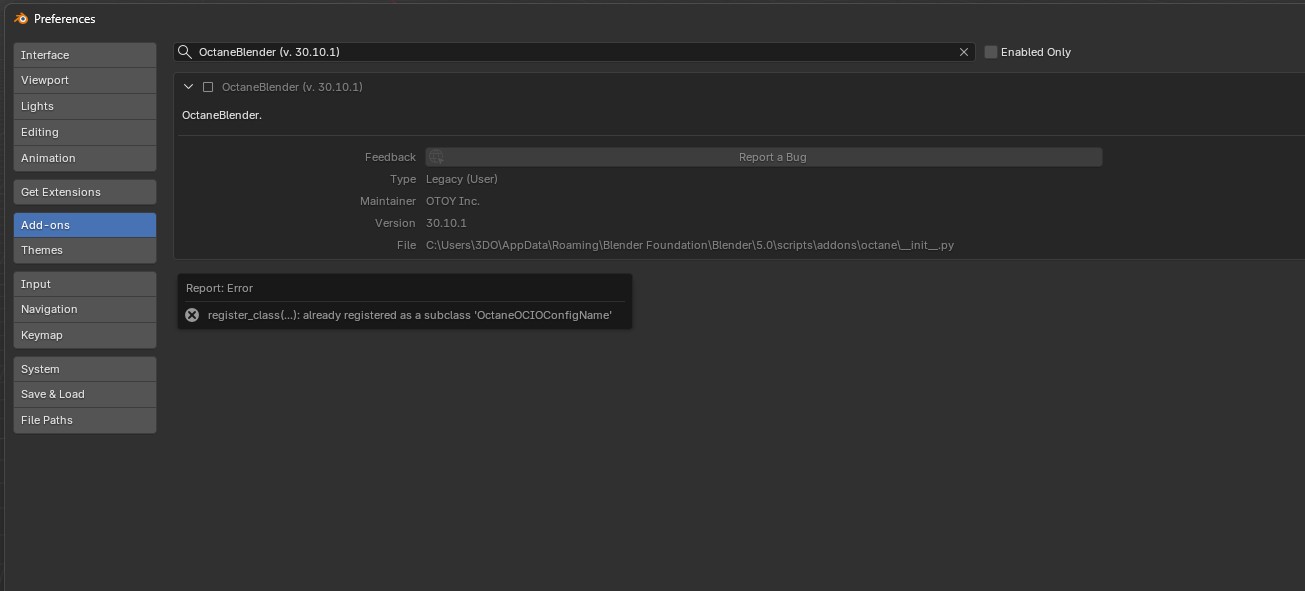
Task: Click the Report a Bug button
Action: click(764, 157)
